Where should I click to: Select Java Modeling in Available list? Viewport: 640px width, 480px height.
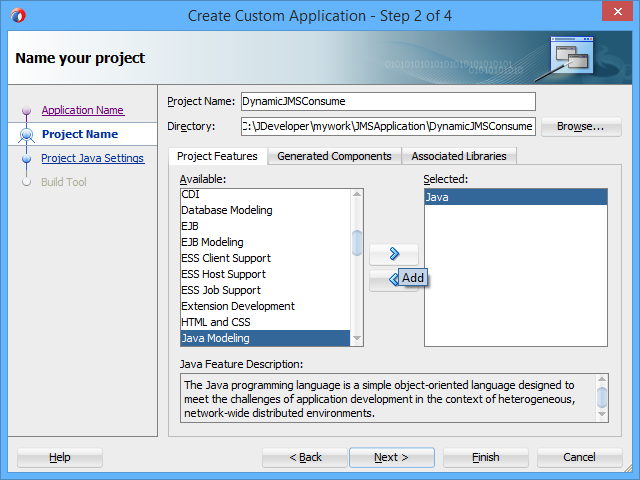coord(265,338)
